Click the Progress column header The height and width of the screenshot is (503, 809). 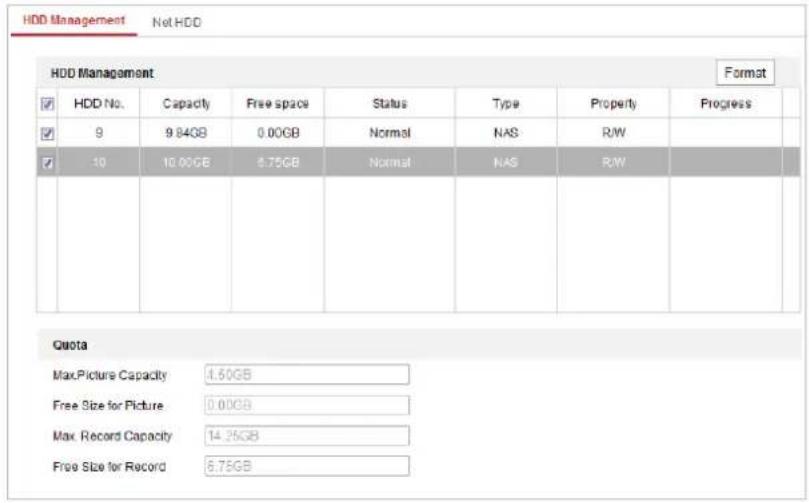[725, 104]
